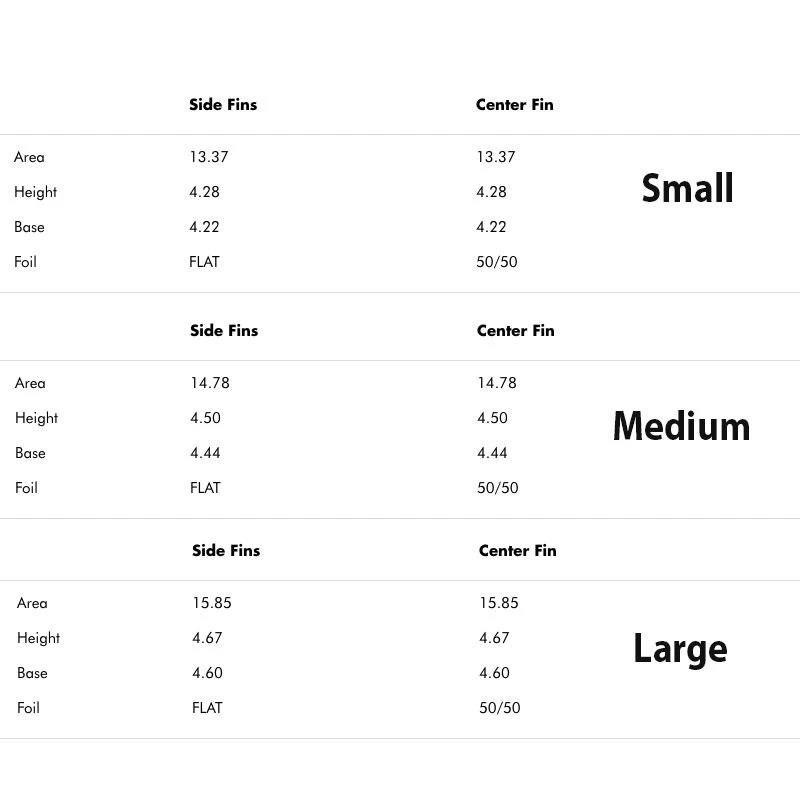Select the 4.60 Side Fins base value
The height and width of the screenshot is (800, 800).
[x=207, y=673]
